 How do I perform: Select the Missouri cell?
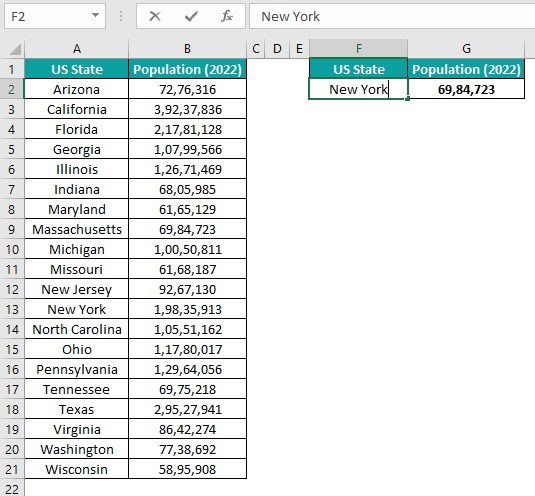click(x=77, y=269)
